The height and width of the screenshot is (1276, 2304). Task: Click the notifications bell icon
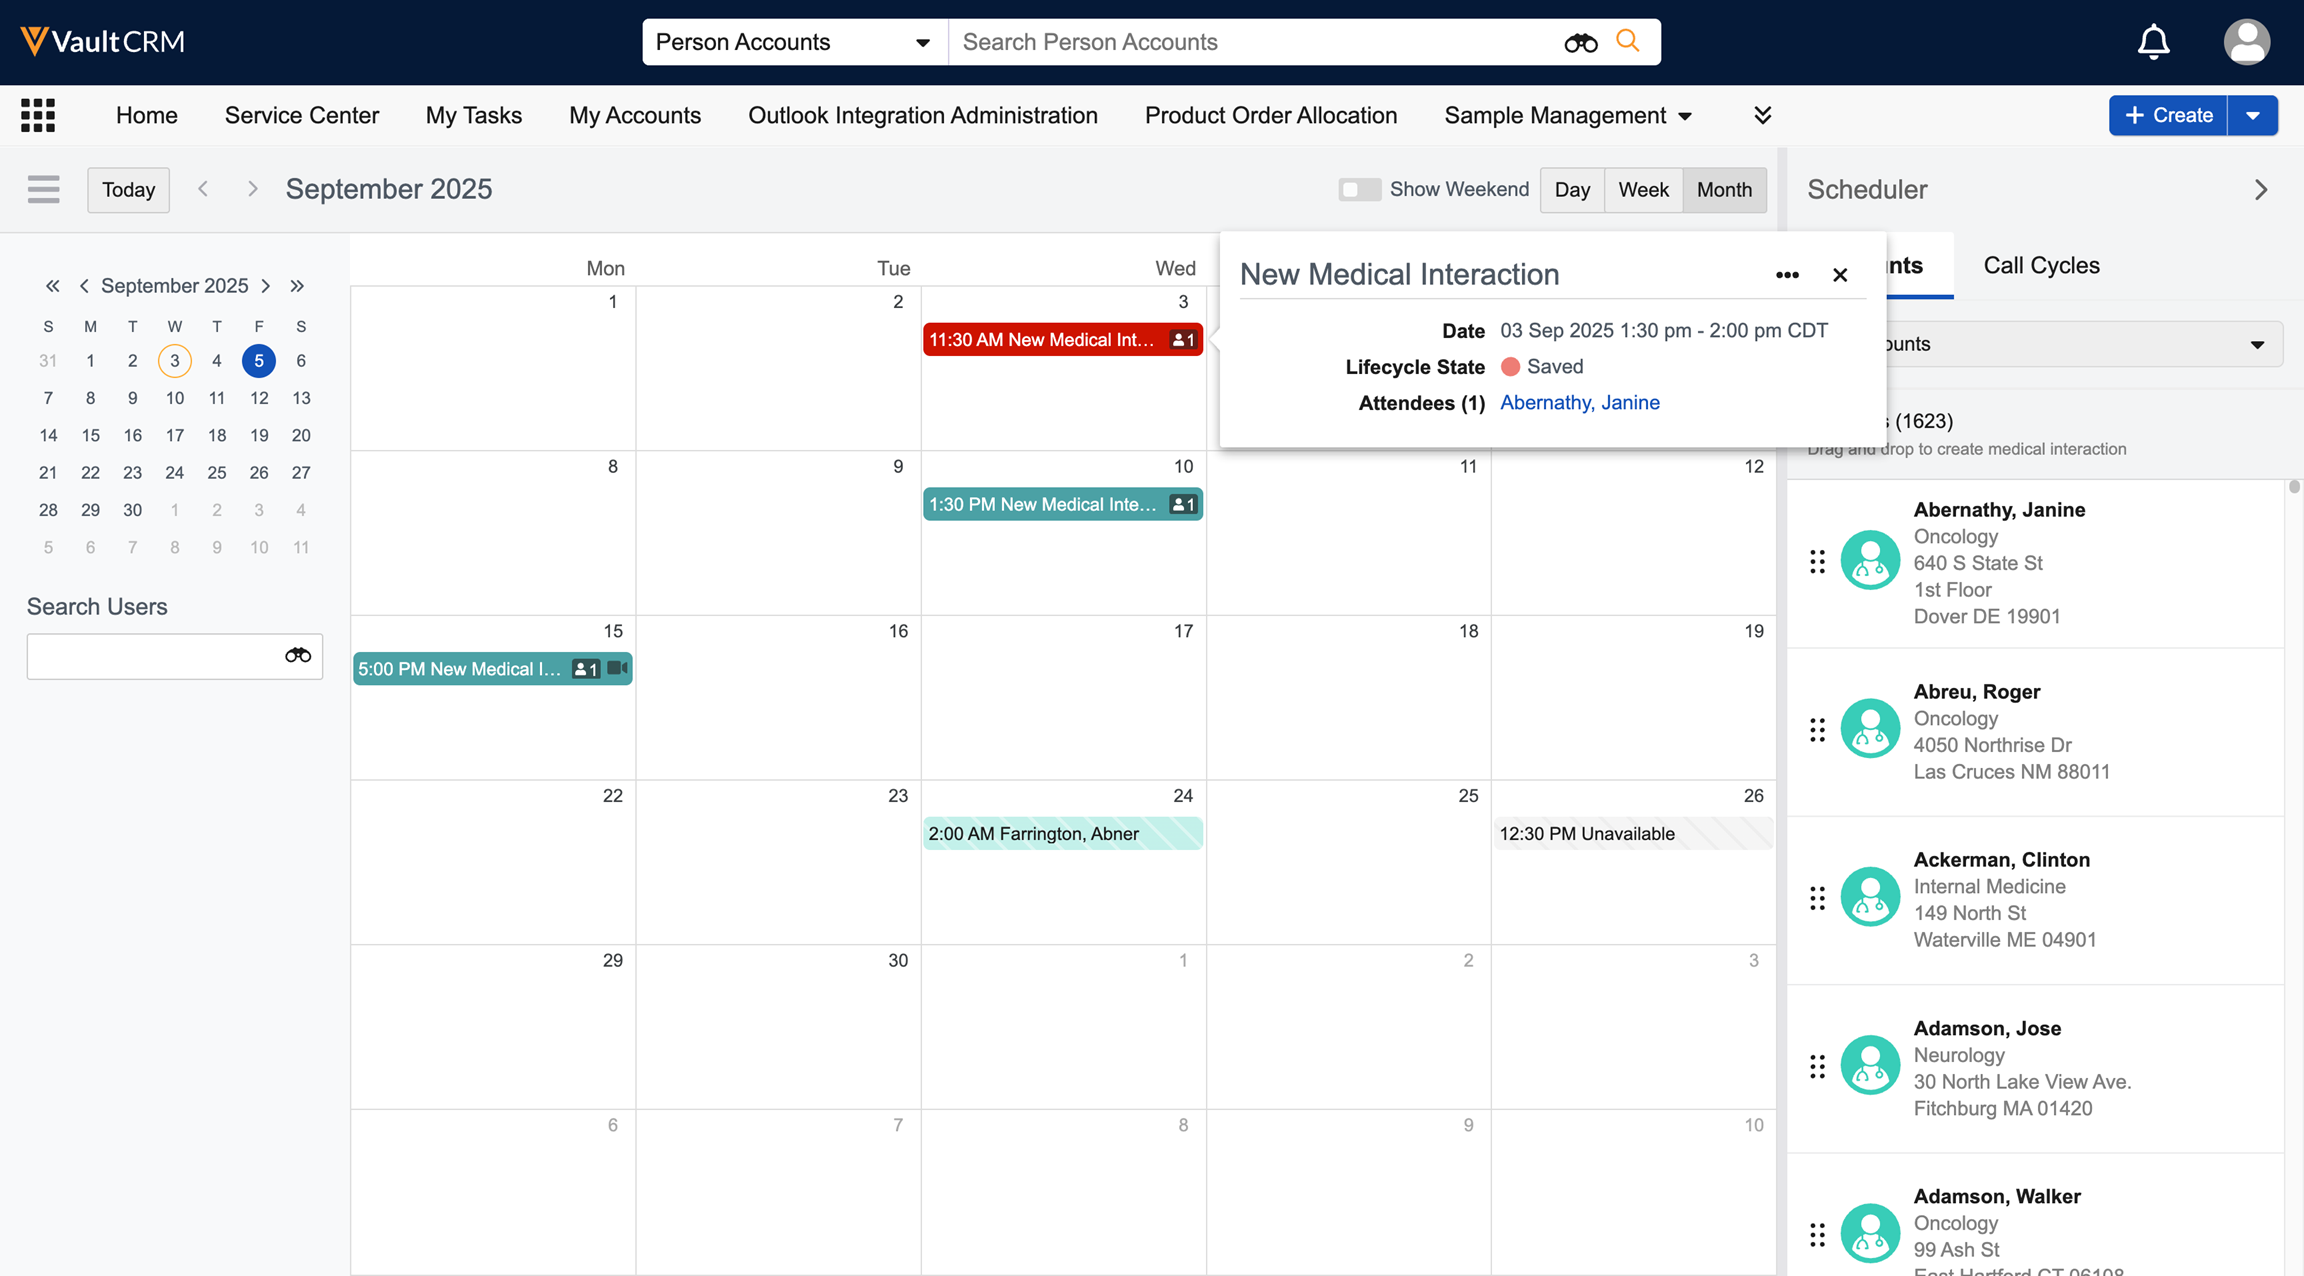click(x=2153, y=42)
